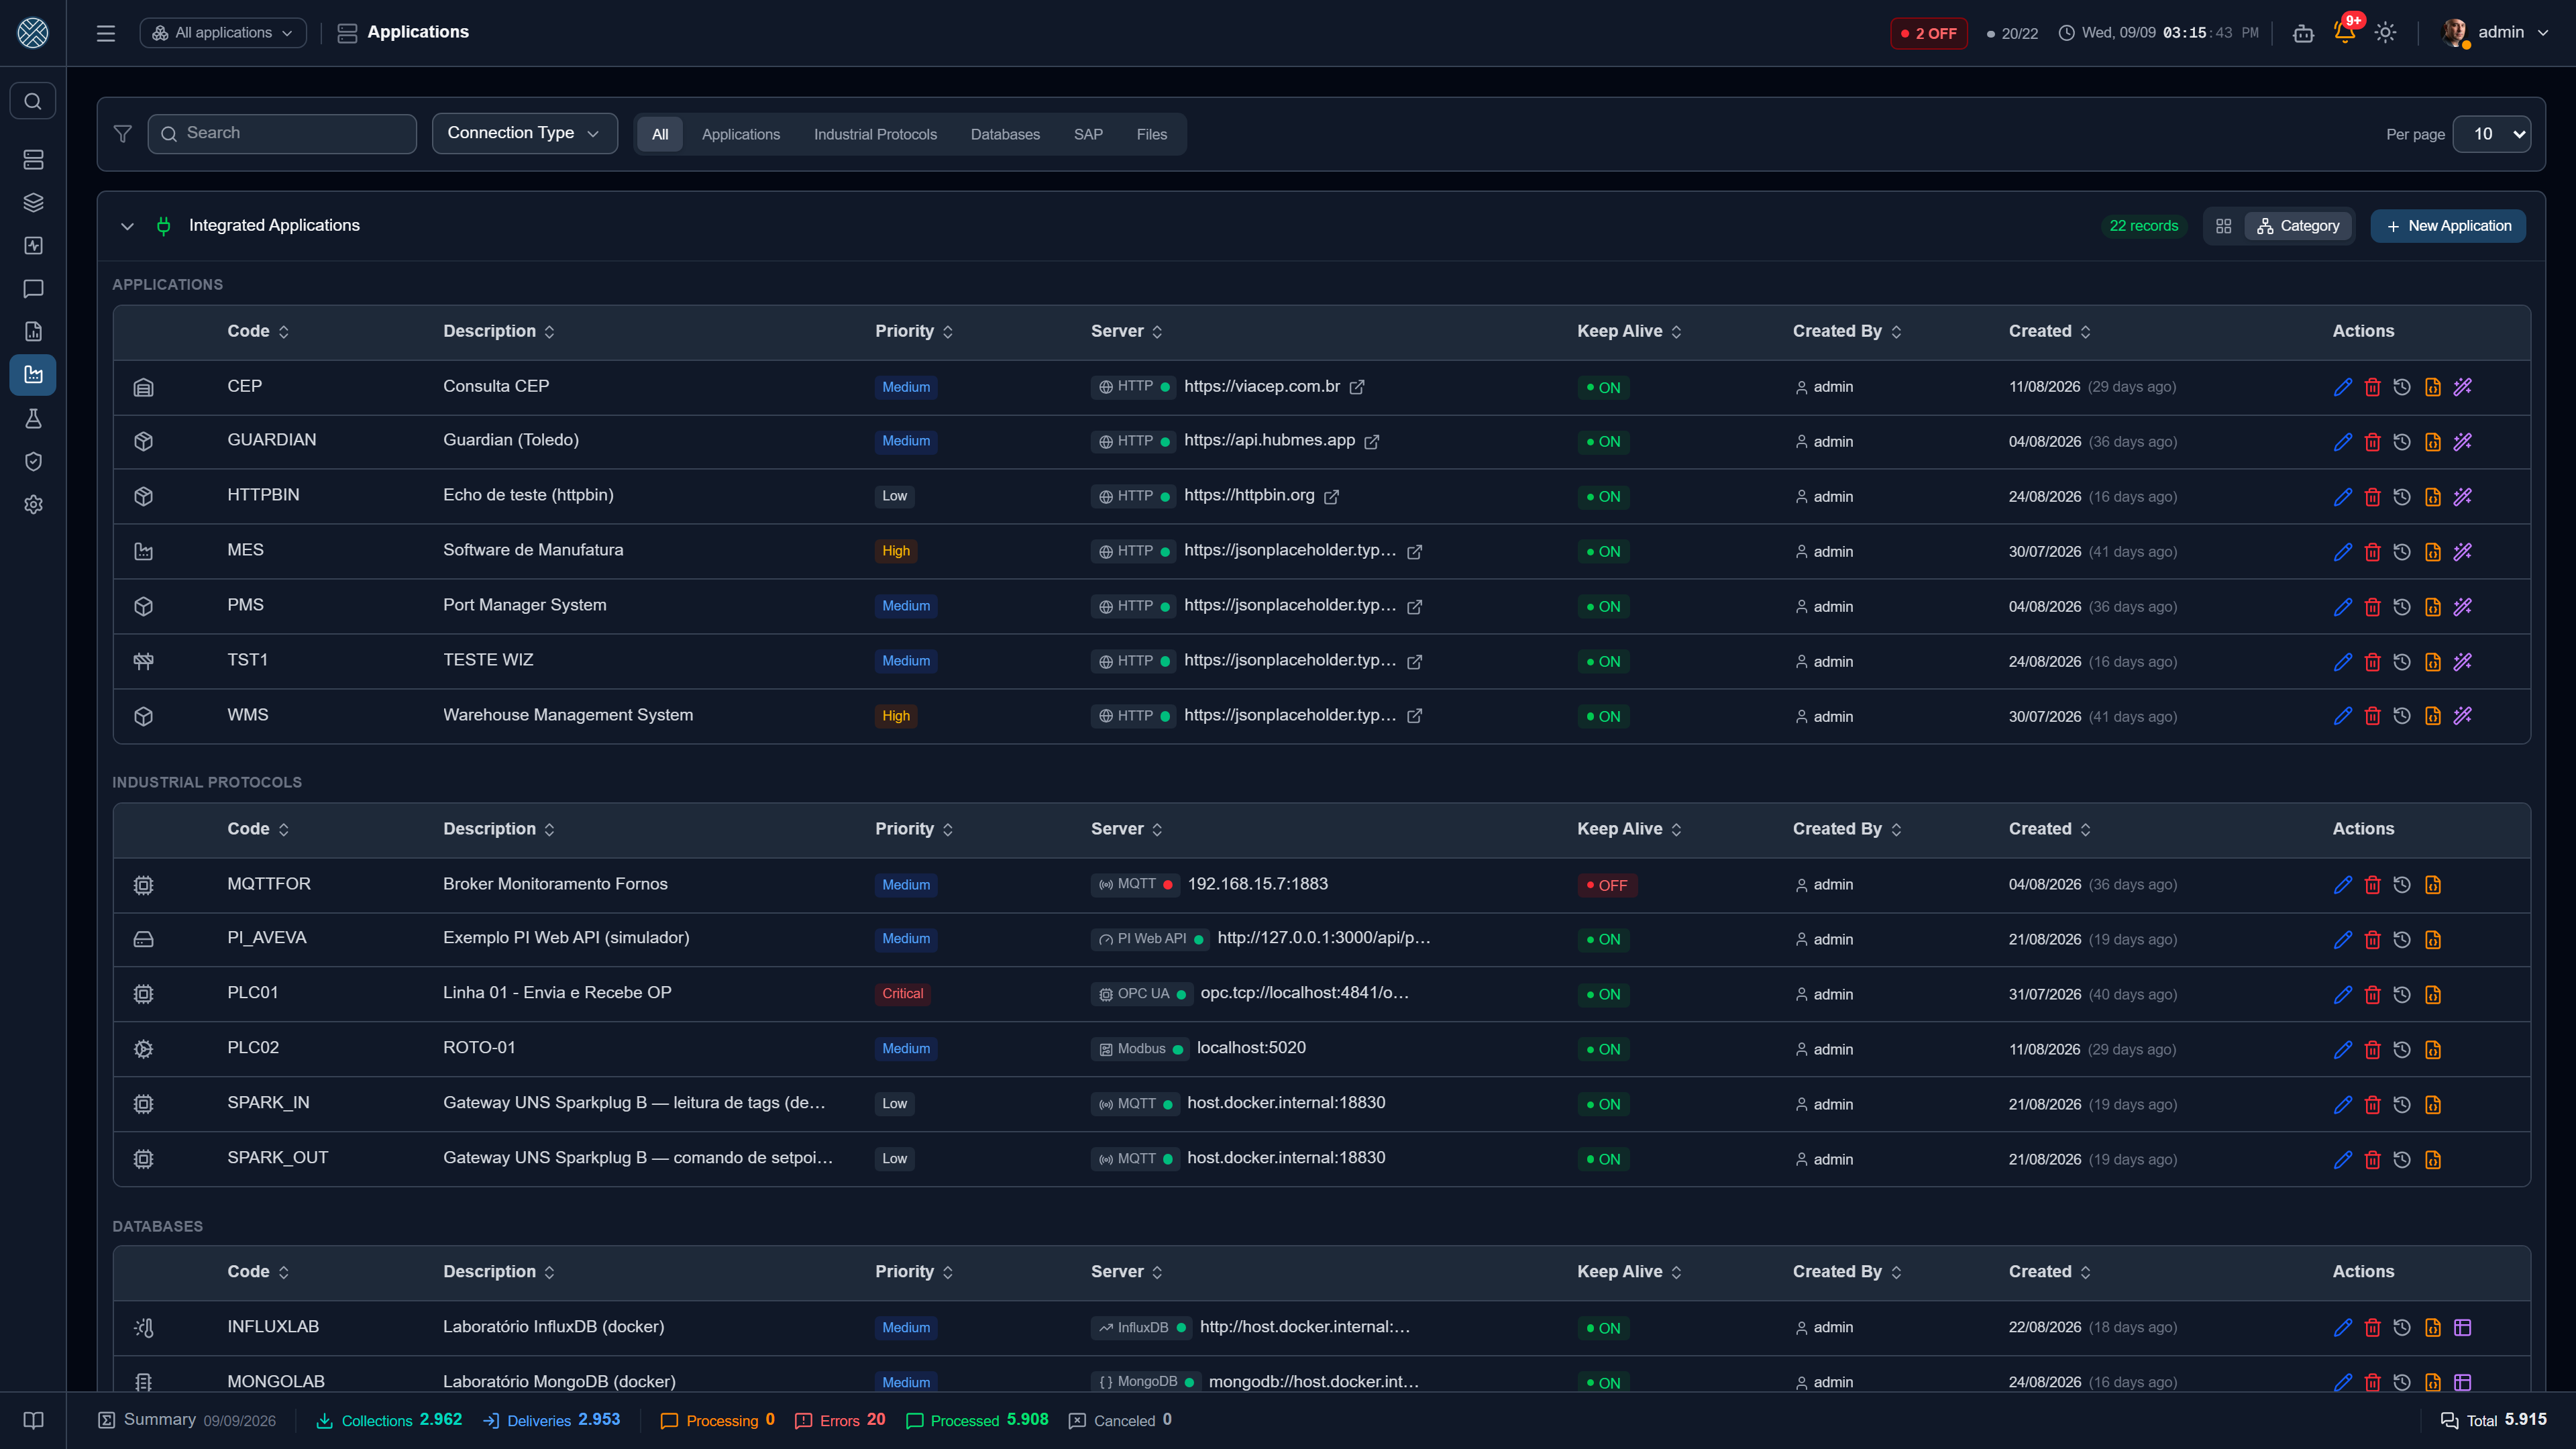Open the robot assistant icon in header

[x=2303, y=33]
